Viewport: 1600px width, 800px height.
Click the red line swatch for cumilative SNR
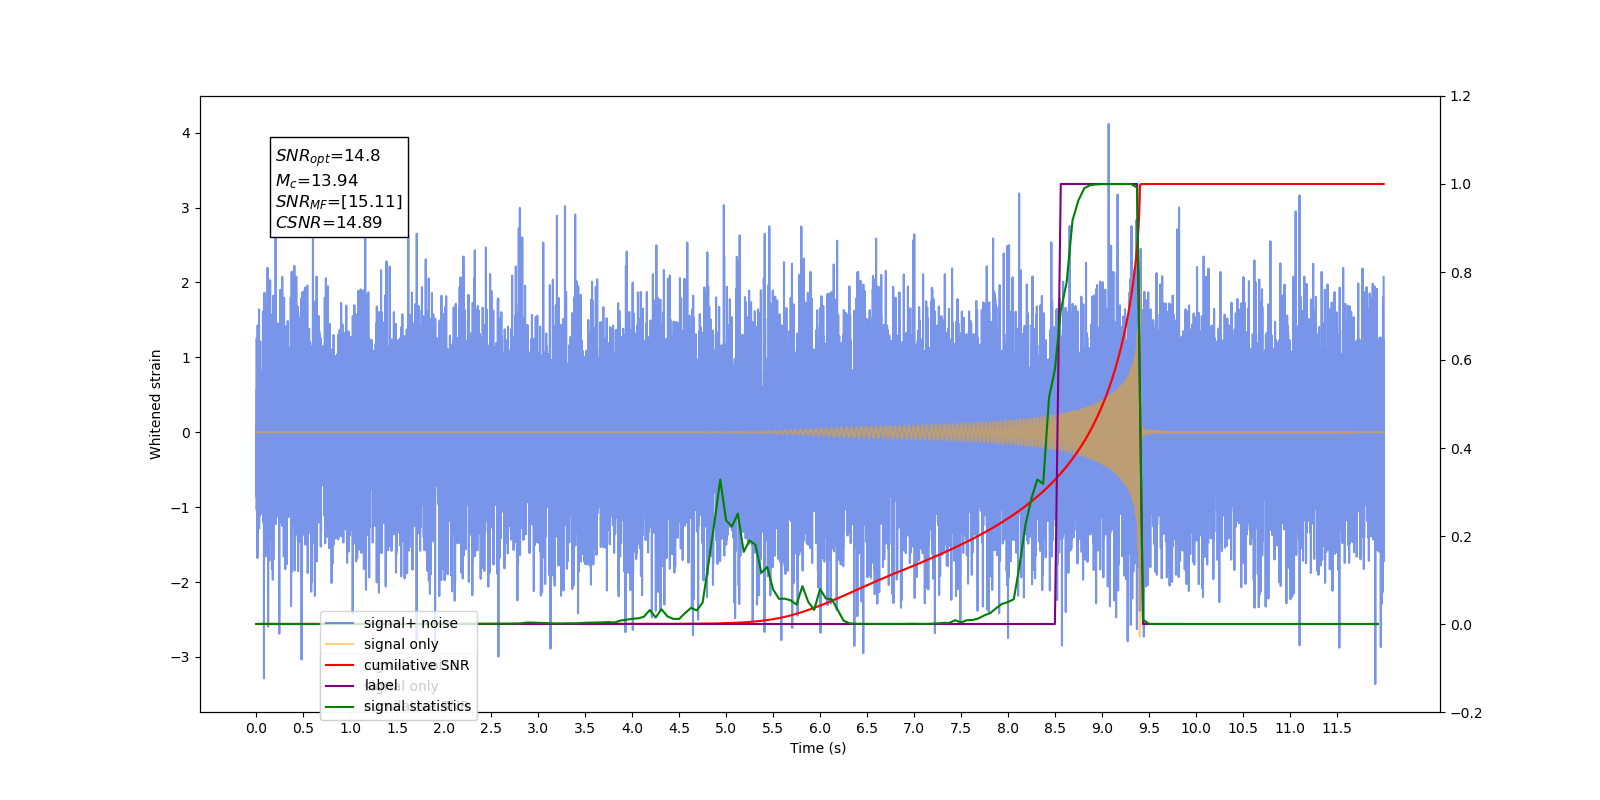click(x=340, y=665)
